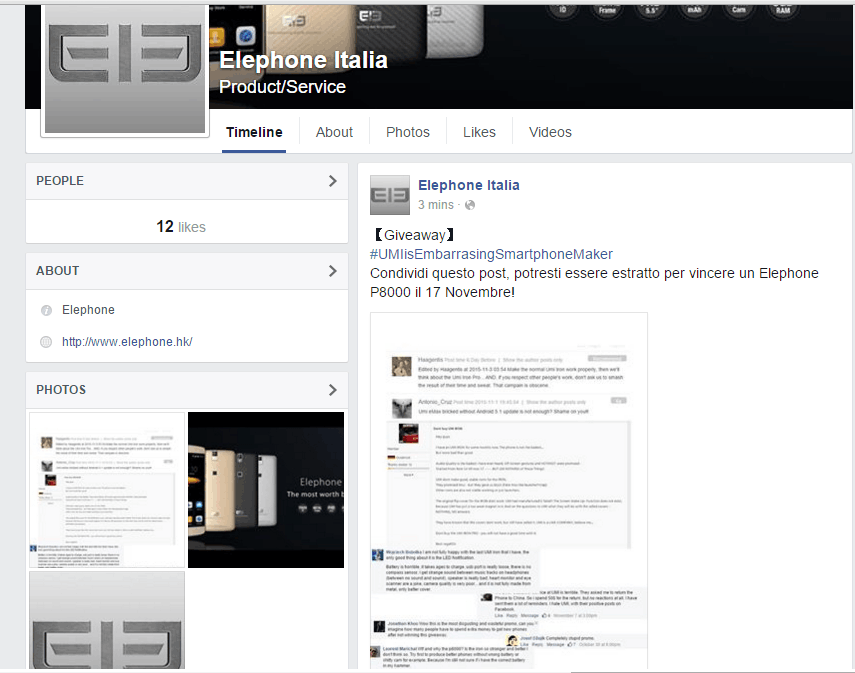Open the Timeline tab
This screenshot has width=855, height=673.
click(254, 133)
